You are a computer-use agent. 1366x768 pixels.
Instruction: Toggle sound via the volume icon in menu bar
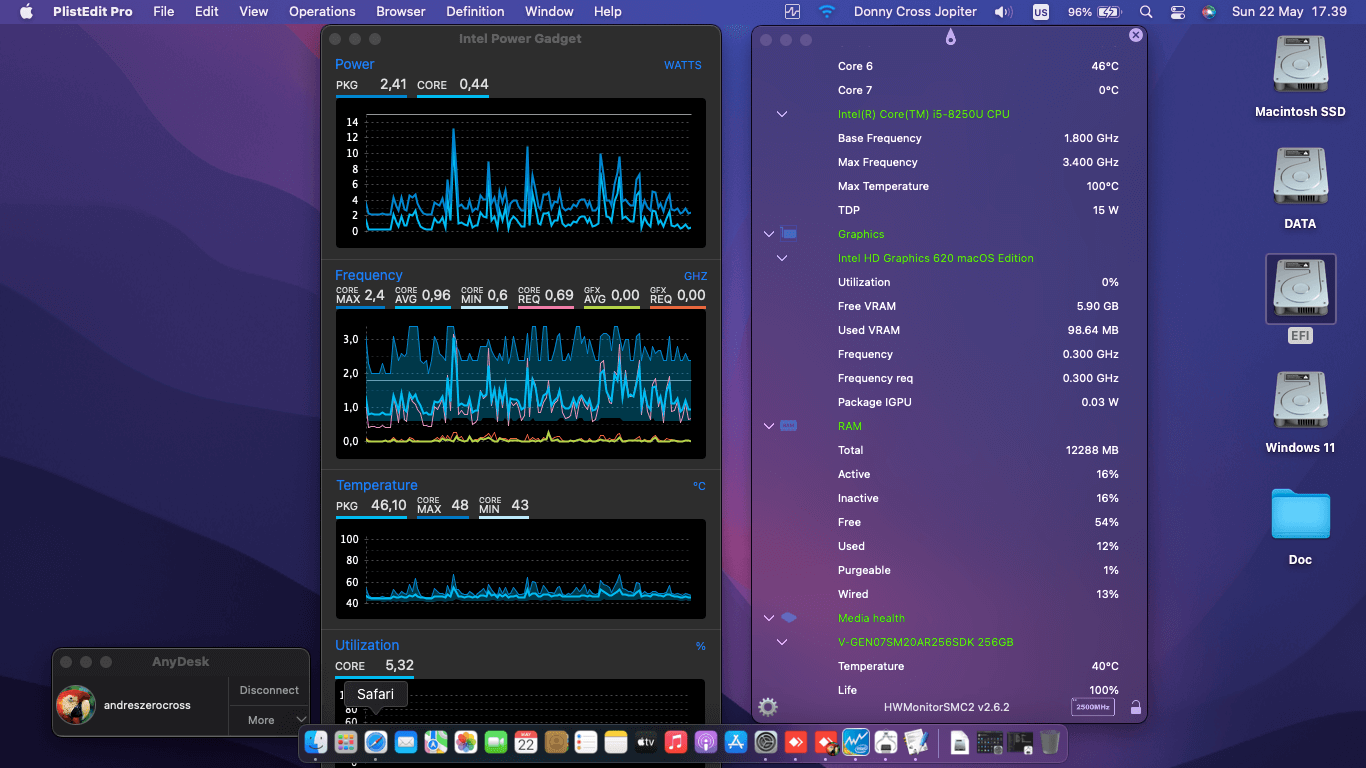(1004, 12)
